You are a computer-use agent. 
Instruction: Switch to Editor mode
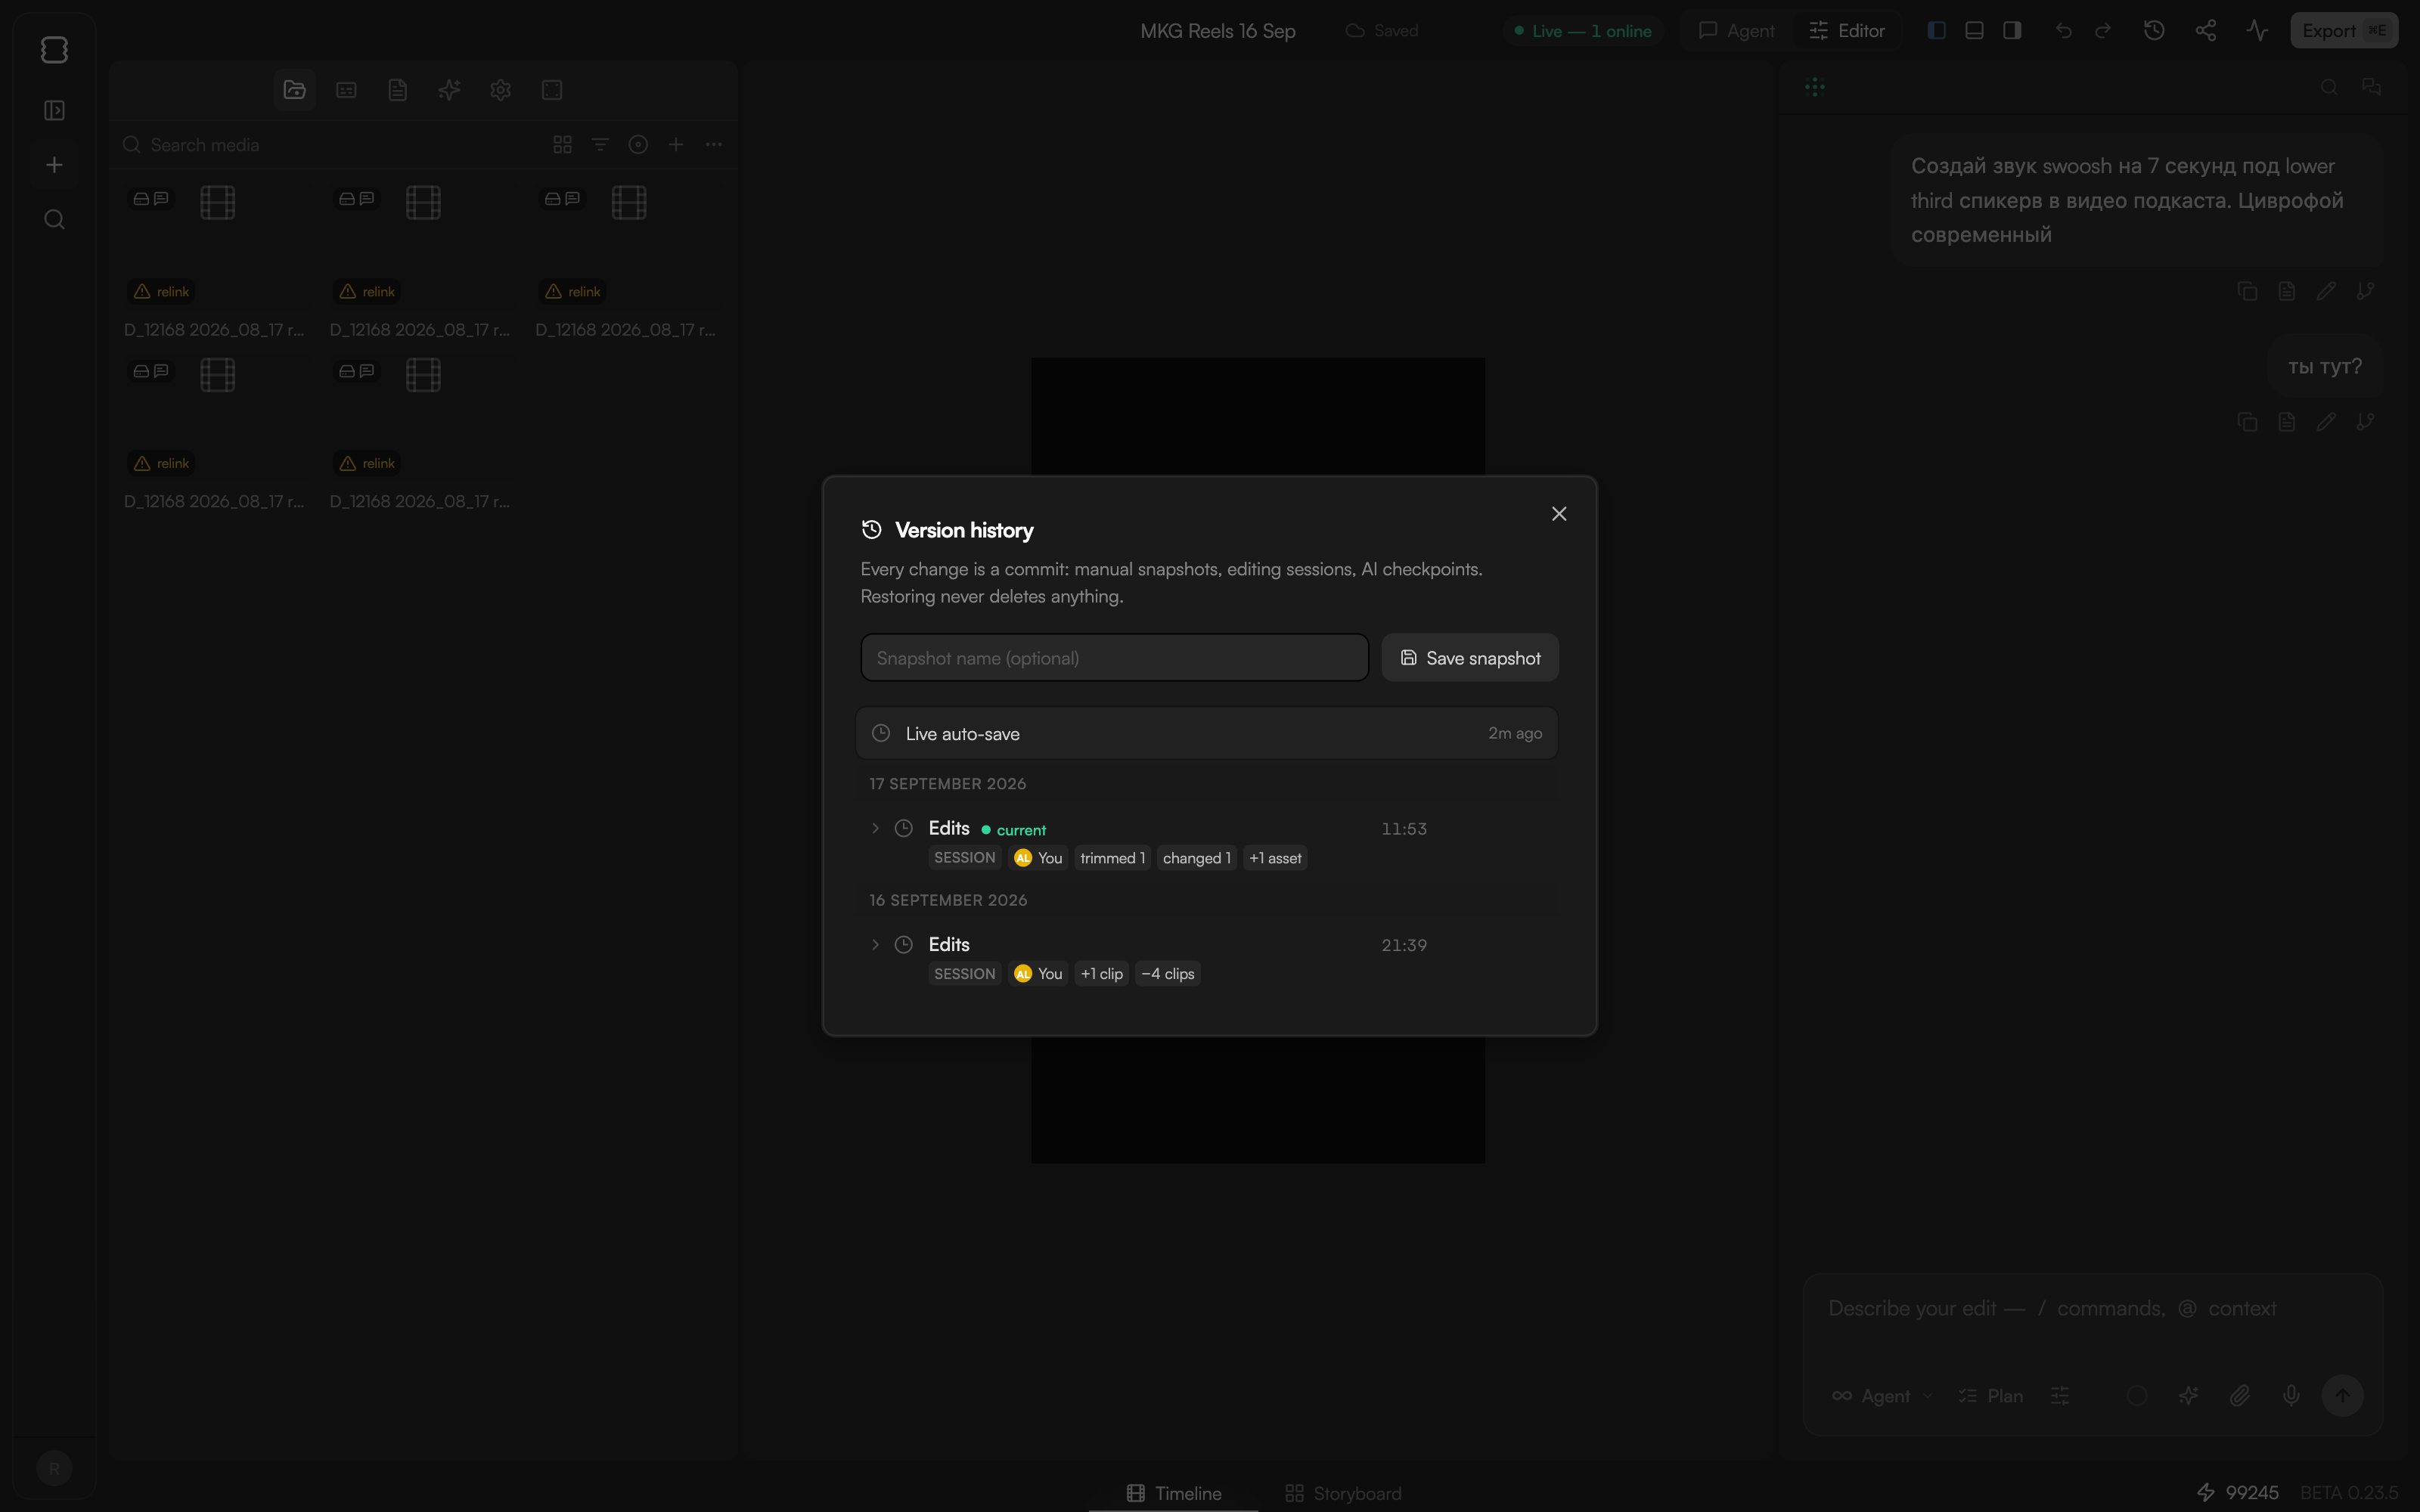[1847, 31]
